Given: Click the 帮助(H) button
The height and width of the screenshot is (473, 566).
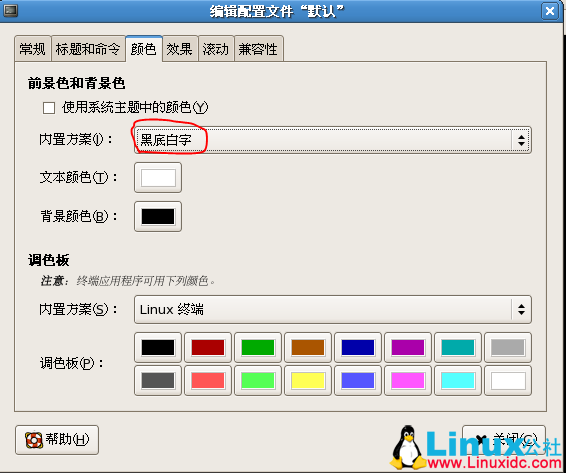Looking at the screenshot, I should click(57, 440).
